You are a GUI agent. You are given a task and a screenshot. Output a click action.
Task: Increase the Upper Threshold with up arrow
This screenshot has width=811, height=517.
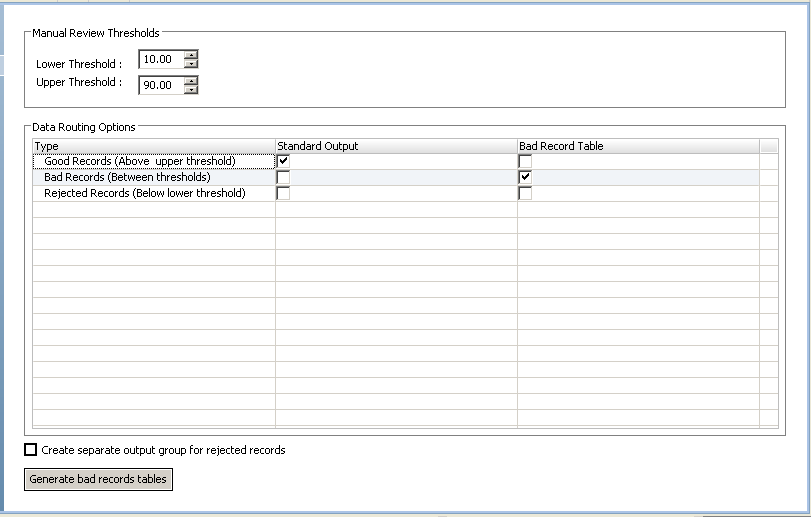coord(191,81)
